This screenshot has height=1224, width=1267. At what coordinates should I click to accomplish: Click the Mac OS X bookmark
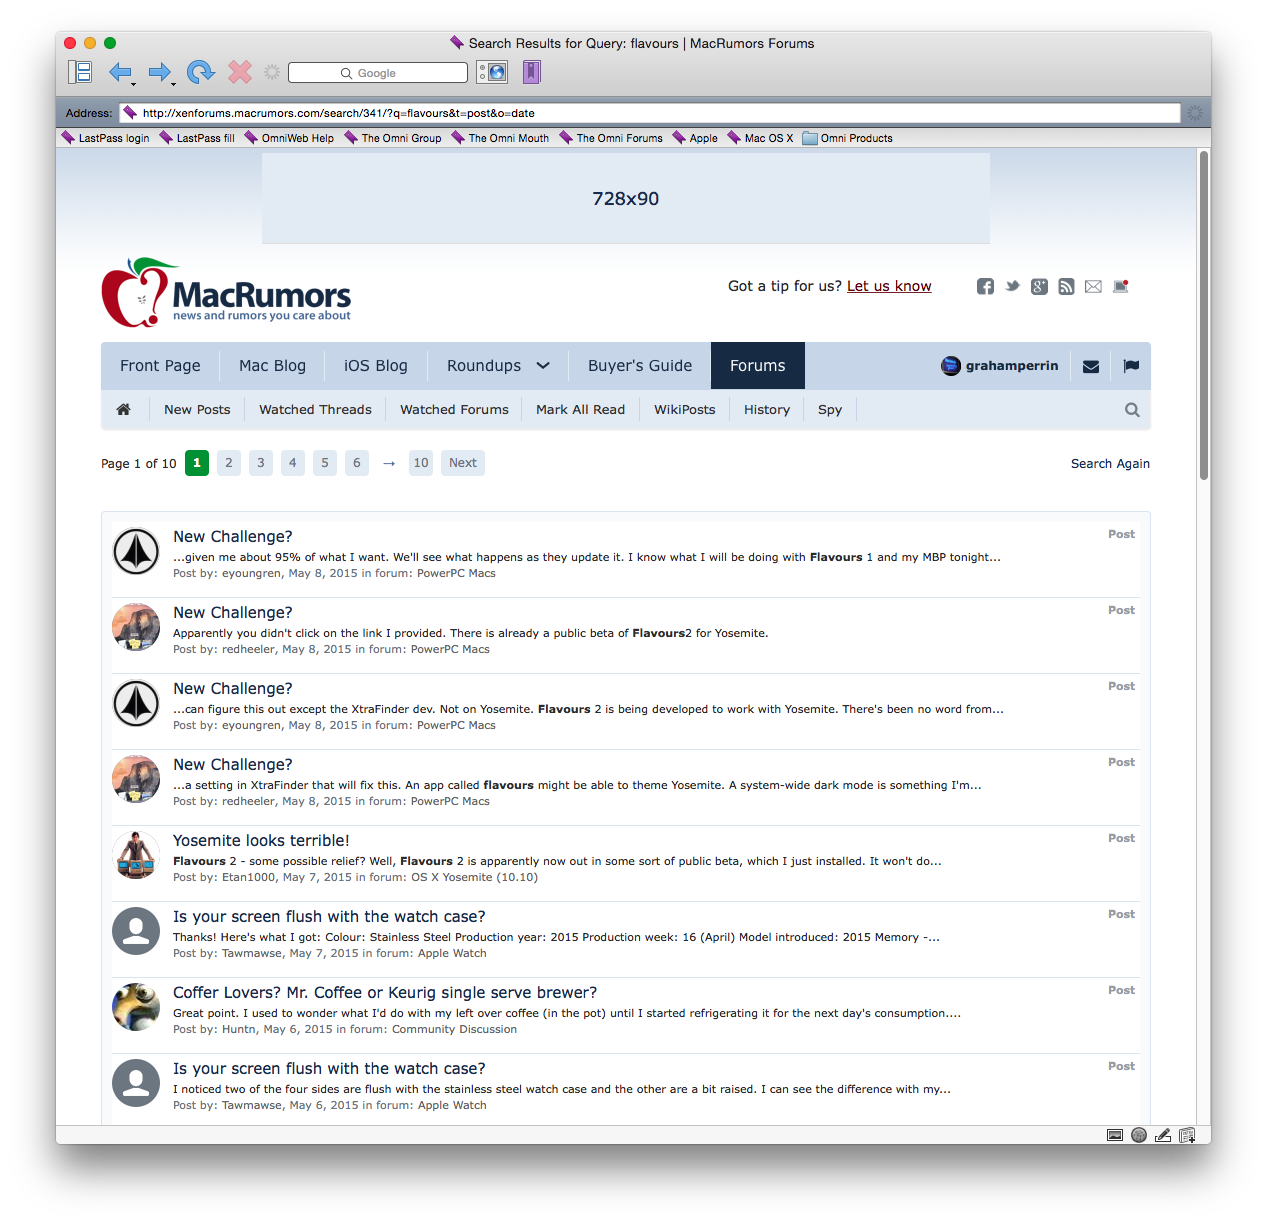(760, 138)
